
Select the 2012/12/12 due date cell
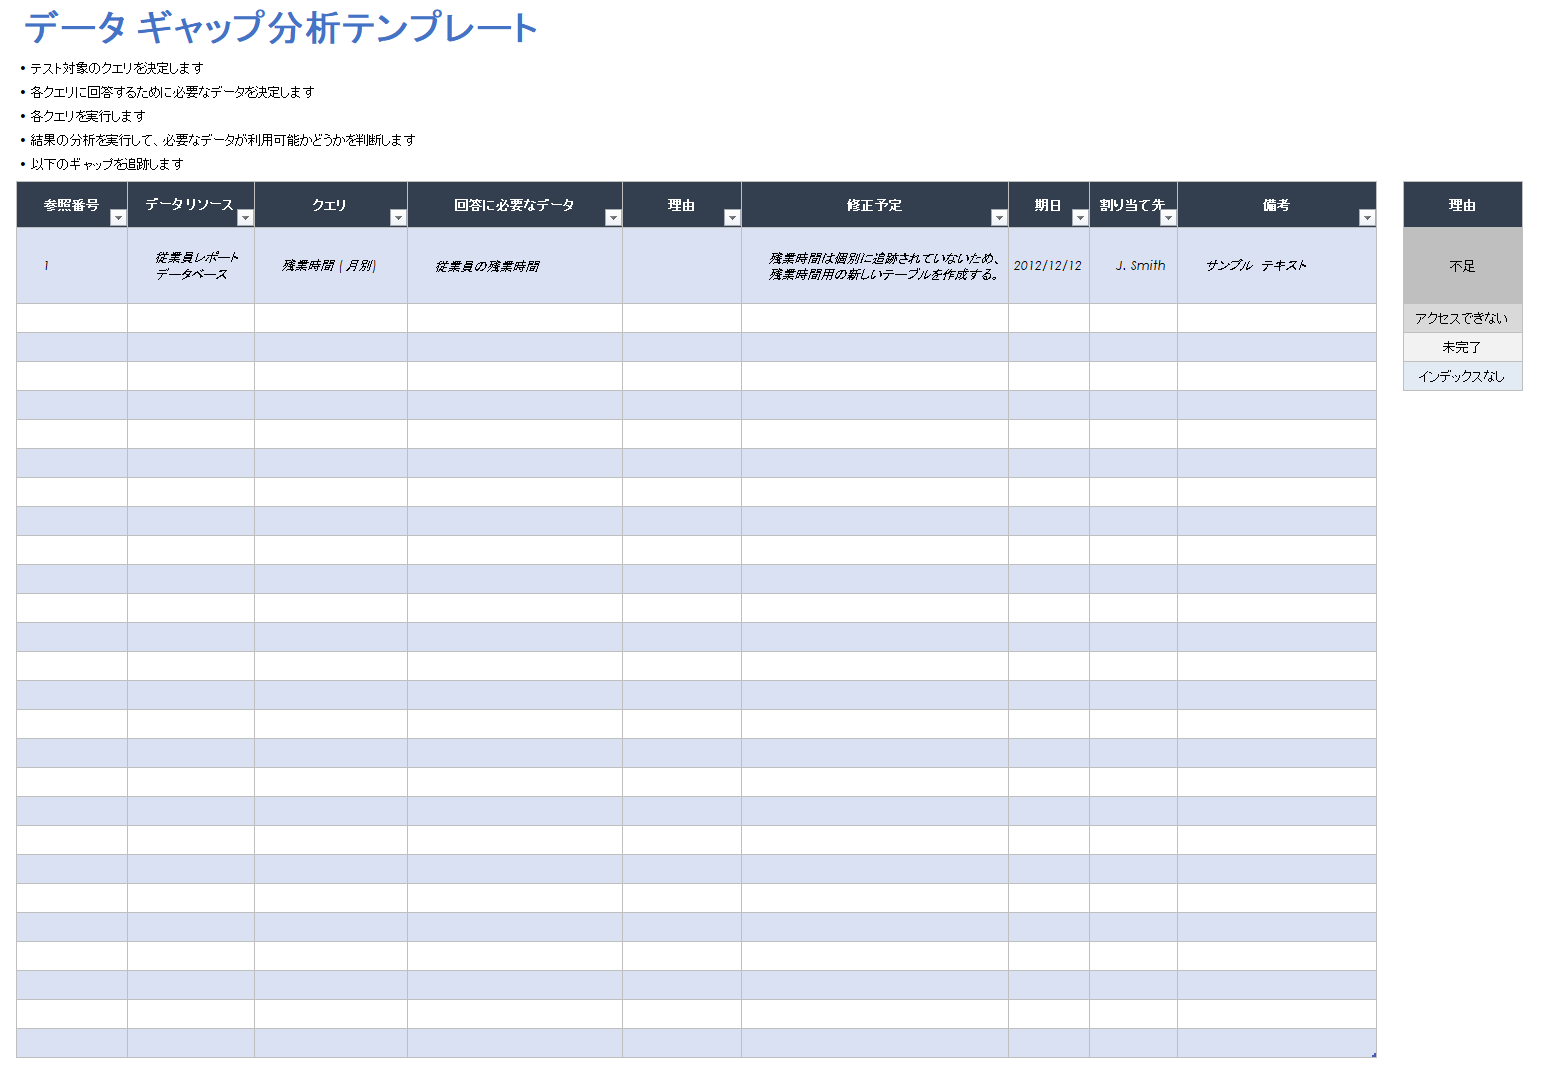pyautogui.click(x=1049, y=266)
